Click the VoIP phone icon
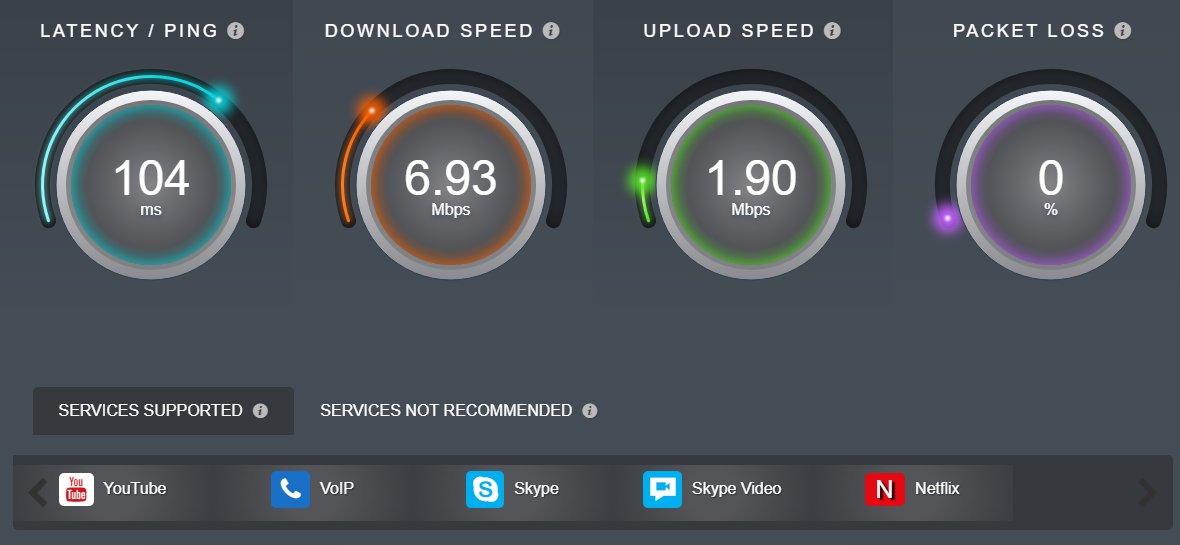This screenshot has height=545, width=1180. pyautogui.click(x=290, y=489)
